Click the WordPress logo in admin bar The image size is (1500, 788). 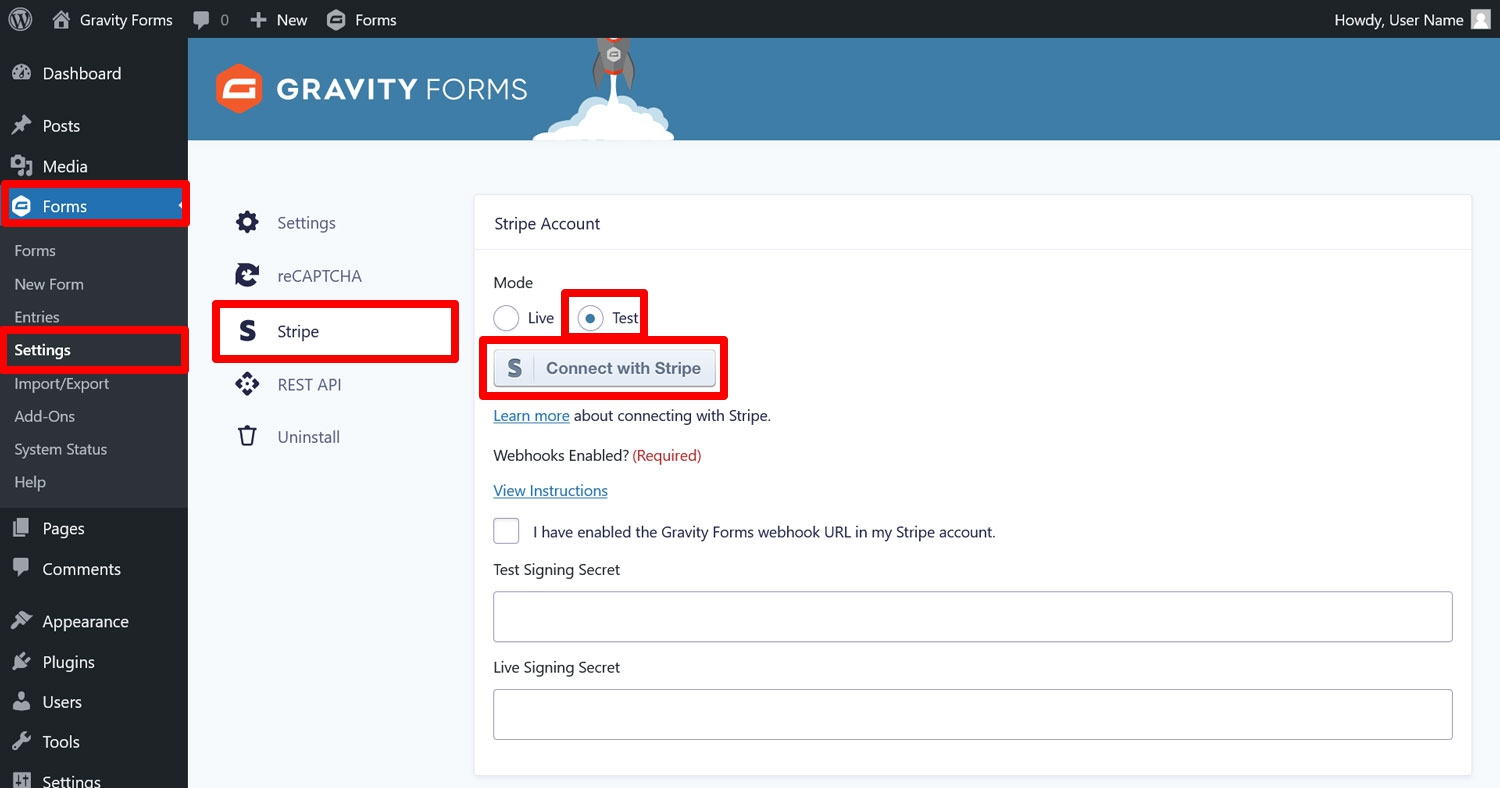[x=20, y=19]
